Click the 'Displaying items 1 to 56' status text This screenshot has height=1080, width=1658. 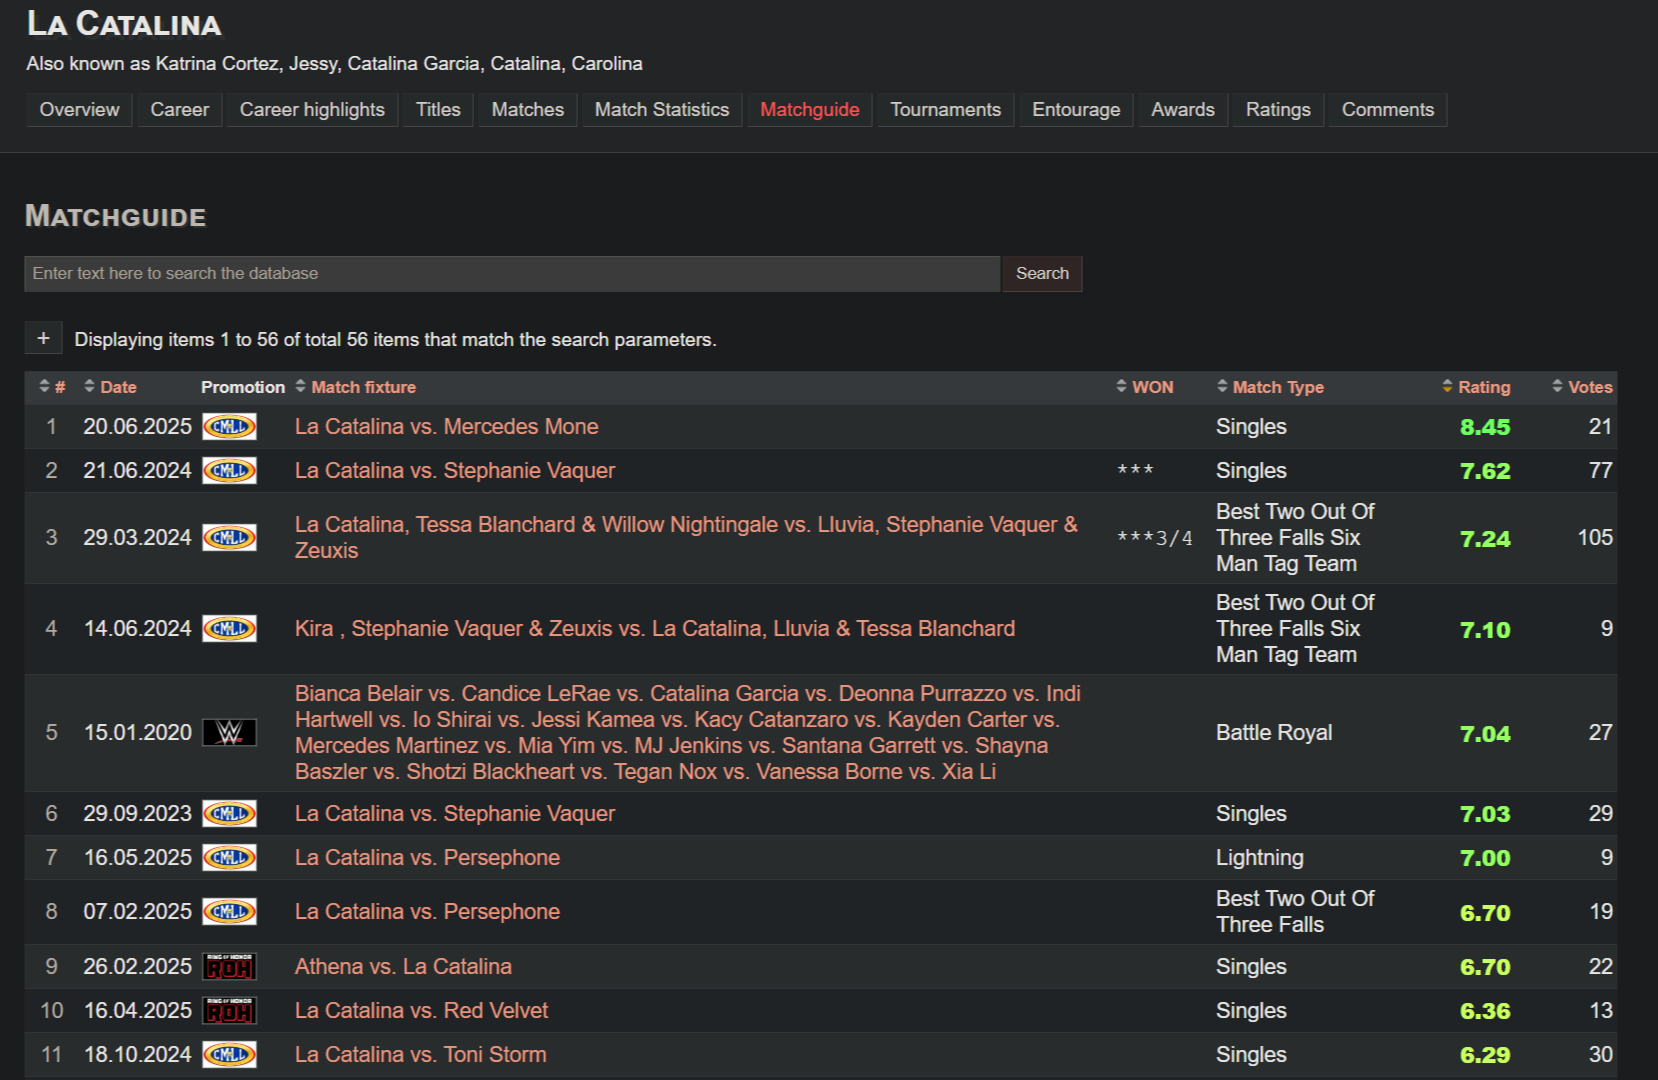tap(395, 340)
